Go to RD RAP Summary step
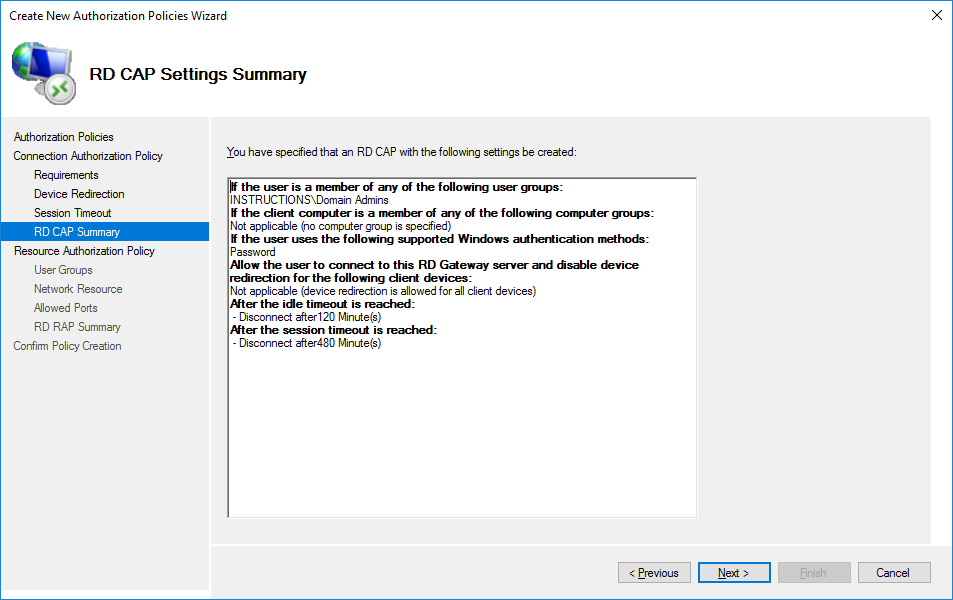This screenshot has width=953, height=600. click(x=77, y=327)
